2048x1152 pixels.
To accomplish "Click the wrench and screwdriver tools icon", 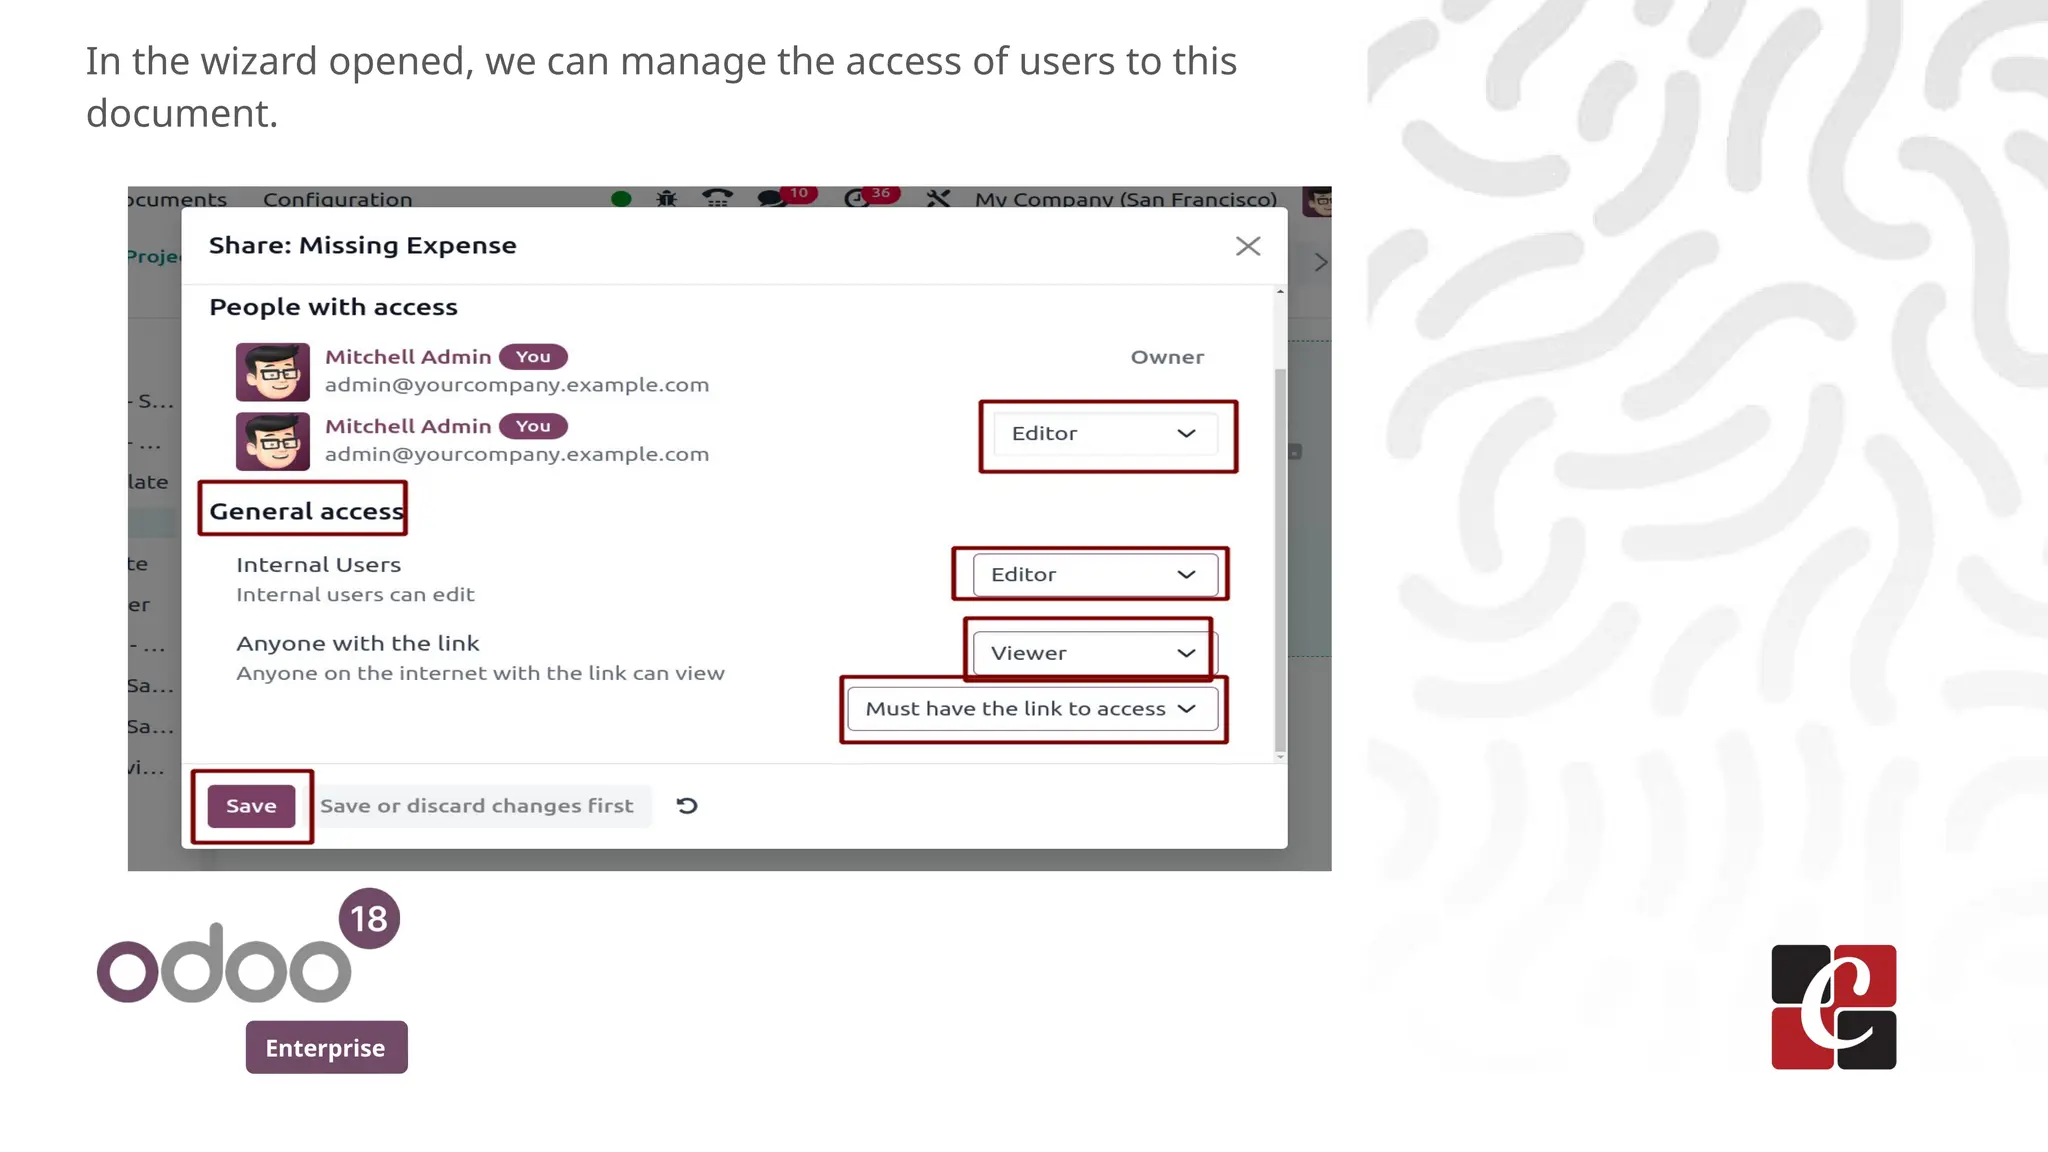I will tap(937, 198).
